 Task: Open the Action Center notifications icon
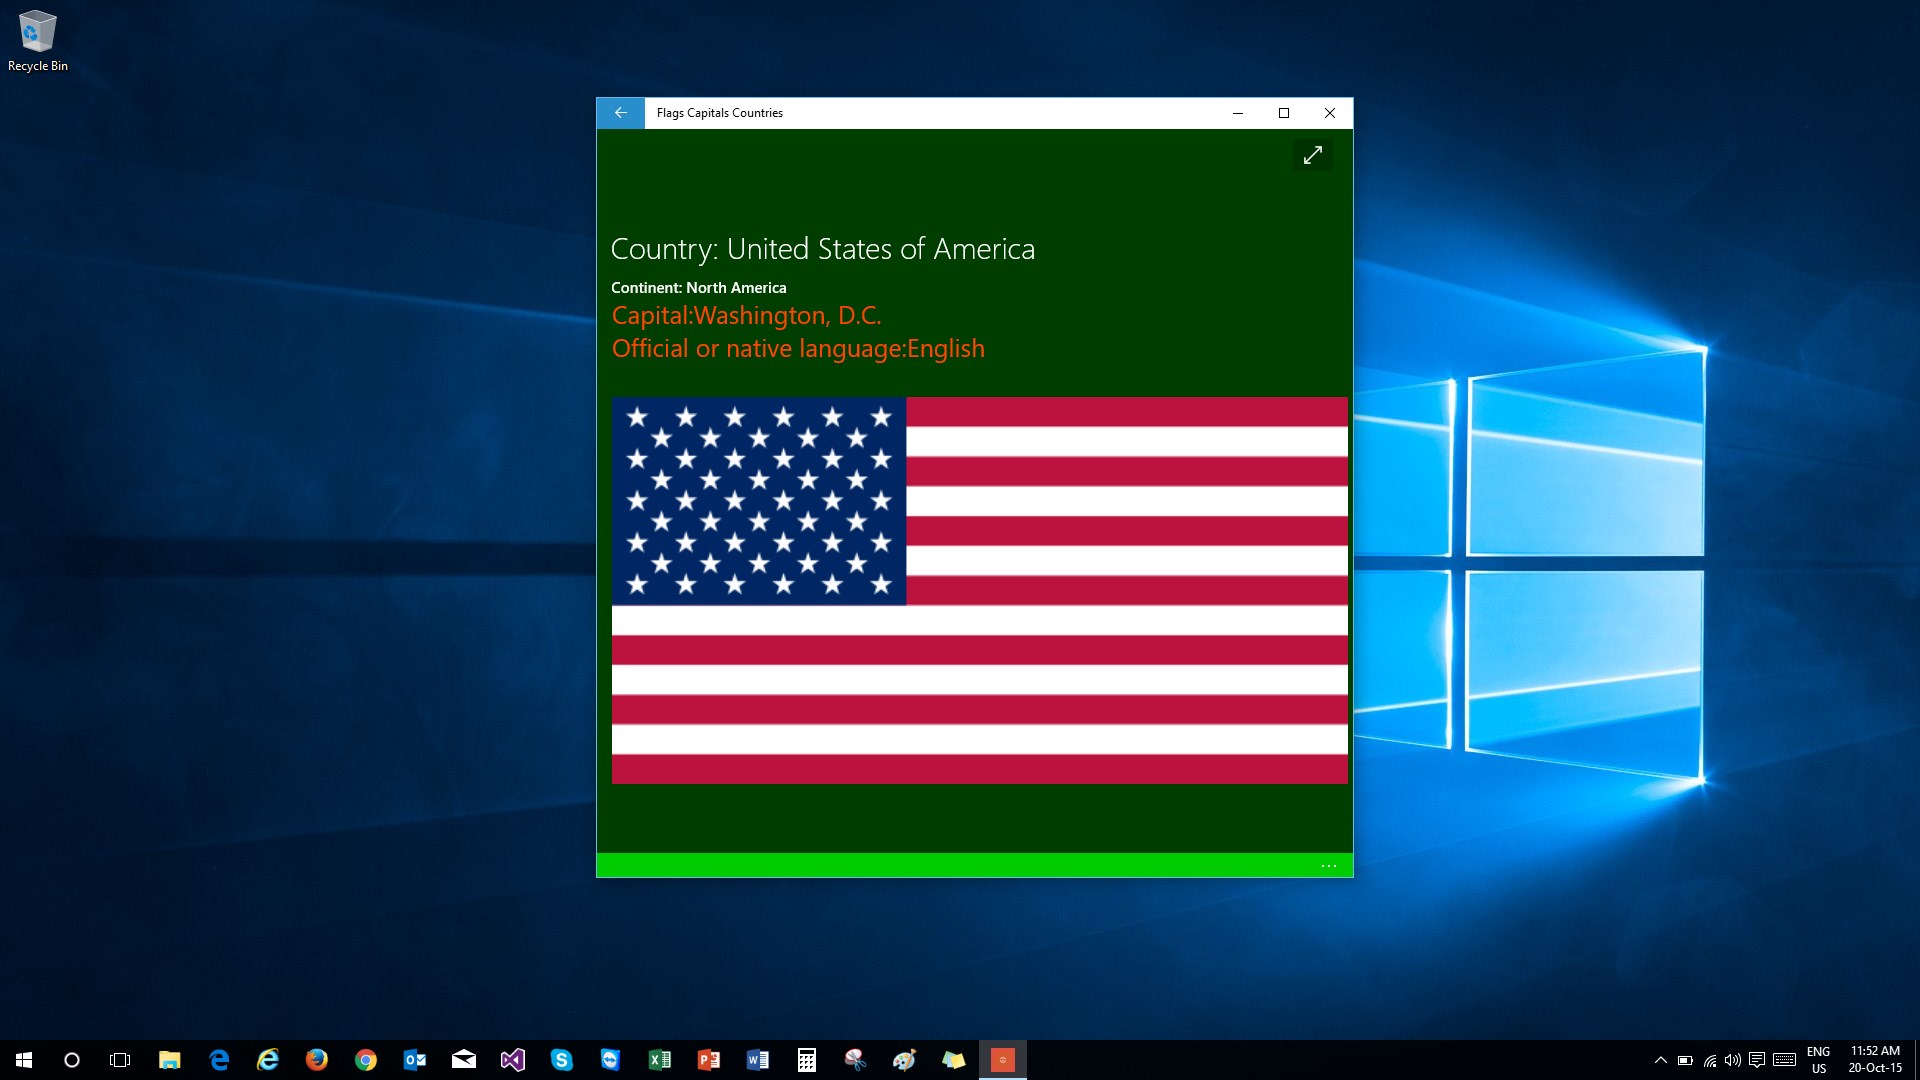coord(1757,1060)
